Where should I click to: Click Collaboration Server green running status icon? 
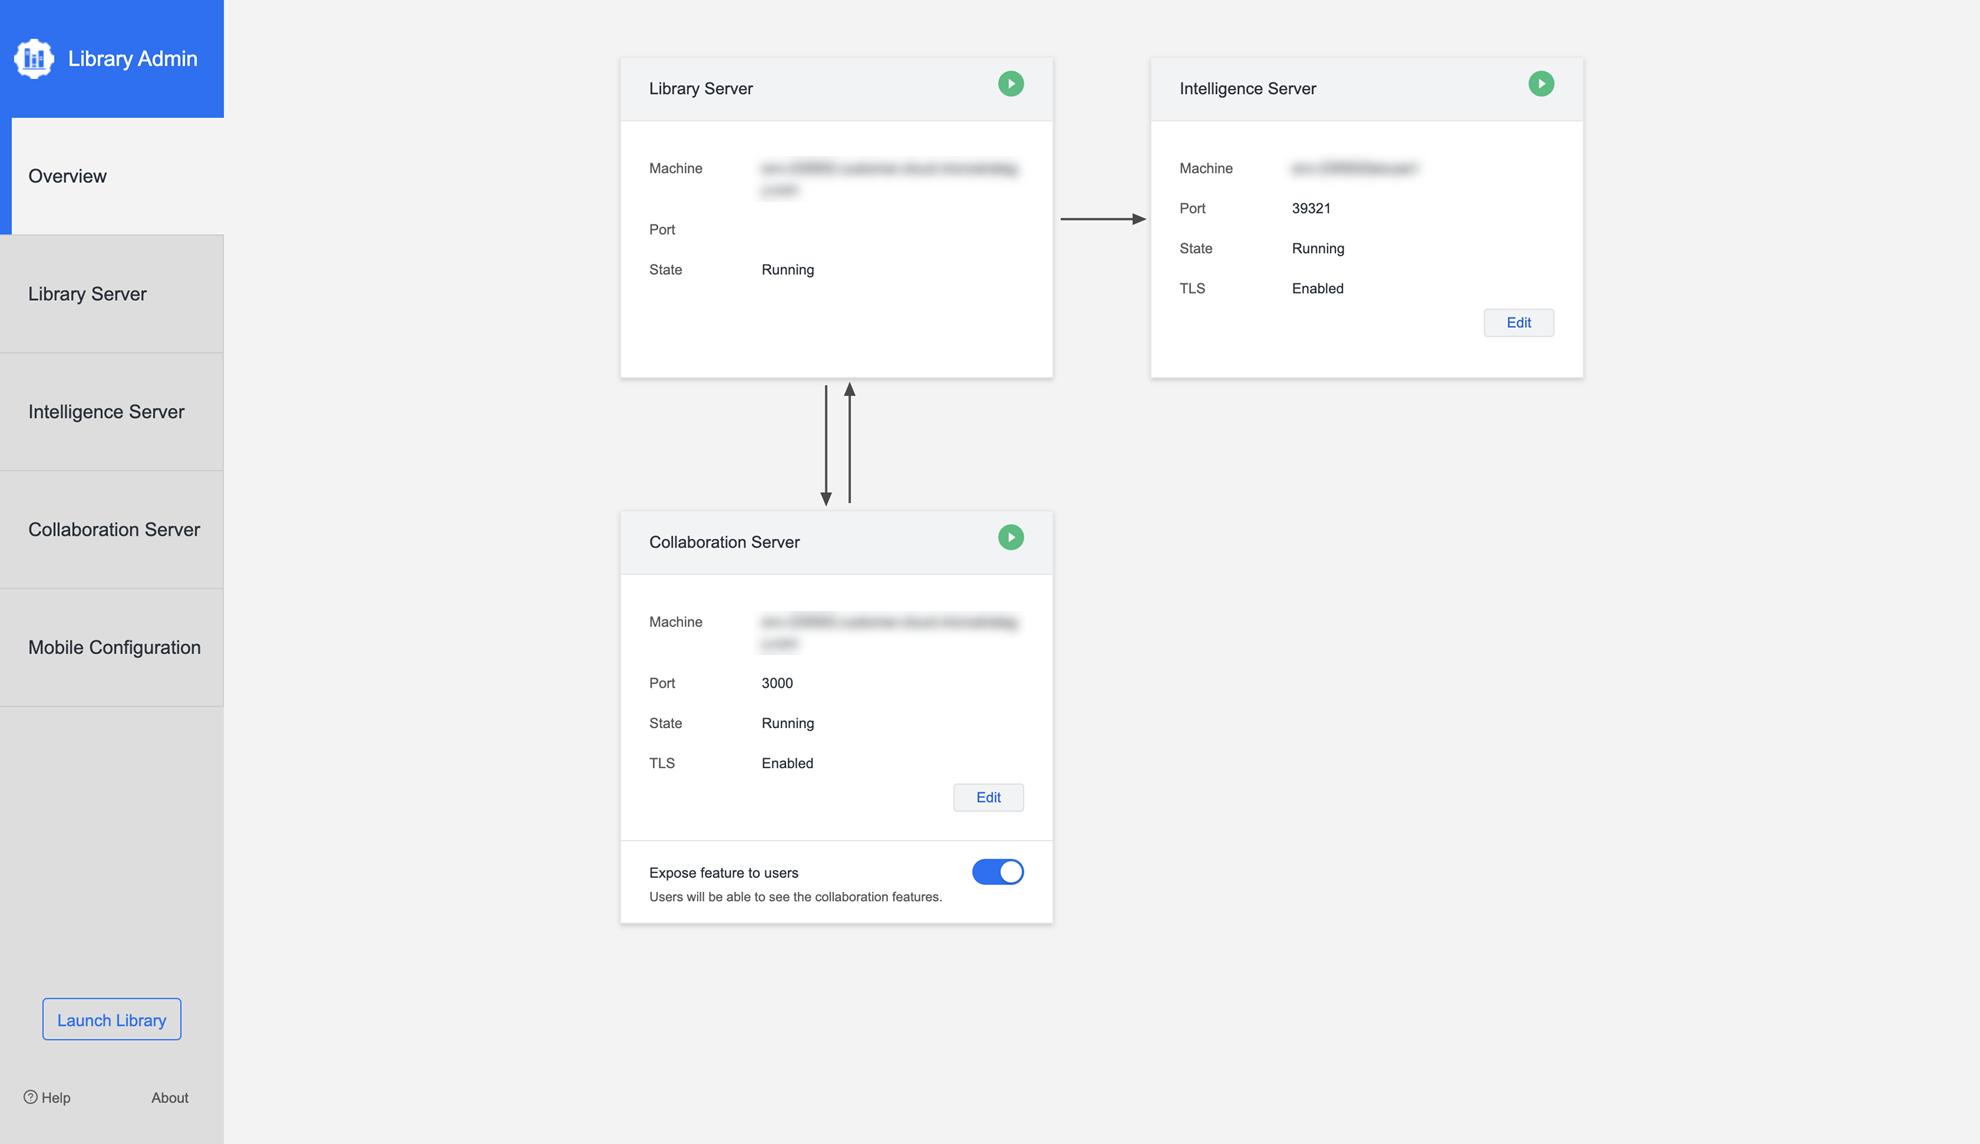pos(1010,538)
